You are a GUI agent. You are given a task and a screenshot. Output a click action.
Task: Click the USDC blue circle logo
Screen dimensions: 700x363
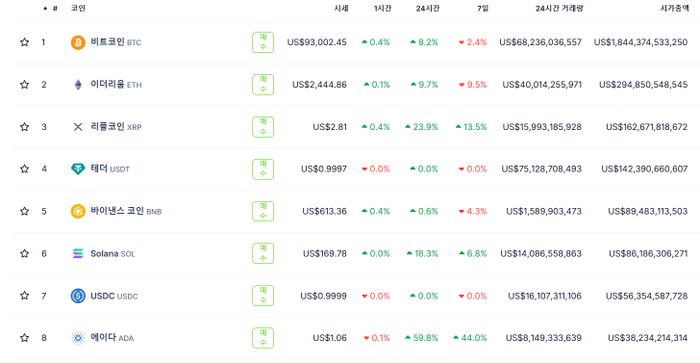tap(78, 296)
